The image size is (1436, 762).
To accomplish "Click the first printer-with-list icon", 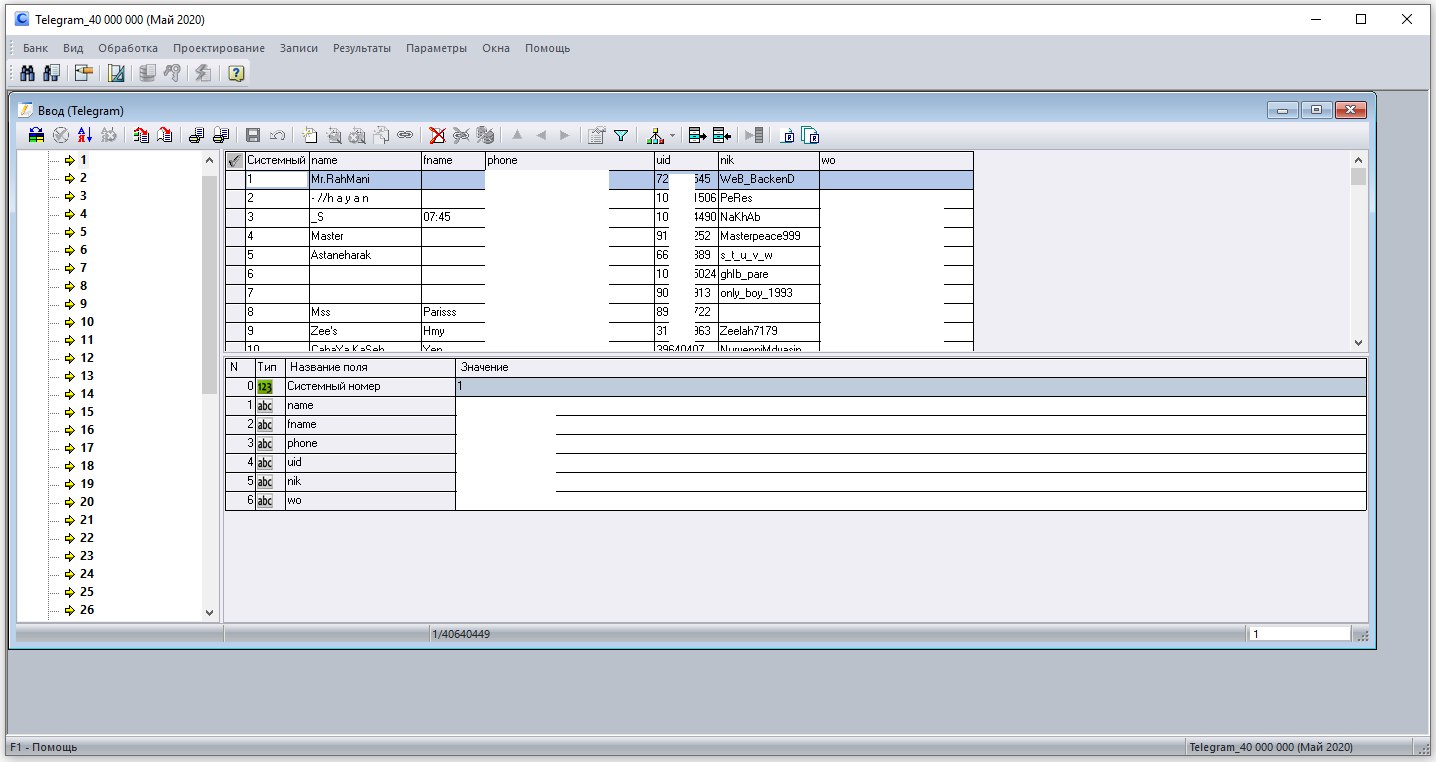I will click(x=197, y=135).
